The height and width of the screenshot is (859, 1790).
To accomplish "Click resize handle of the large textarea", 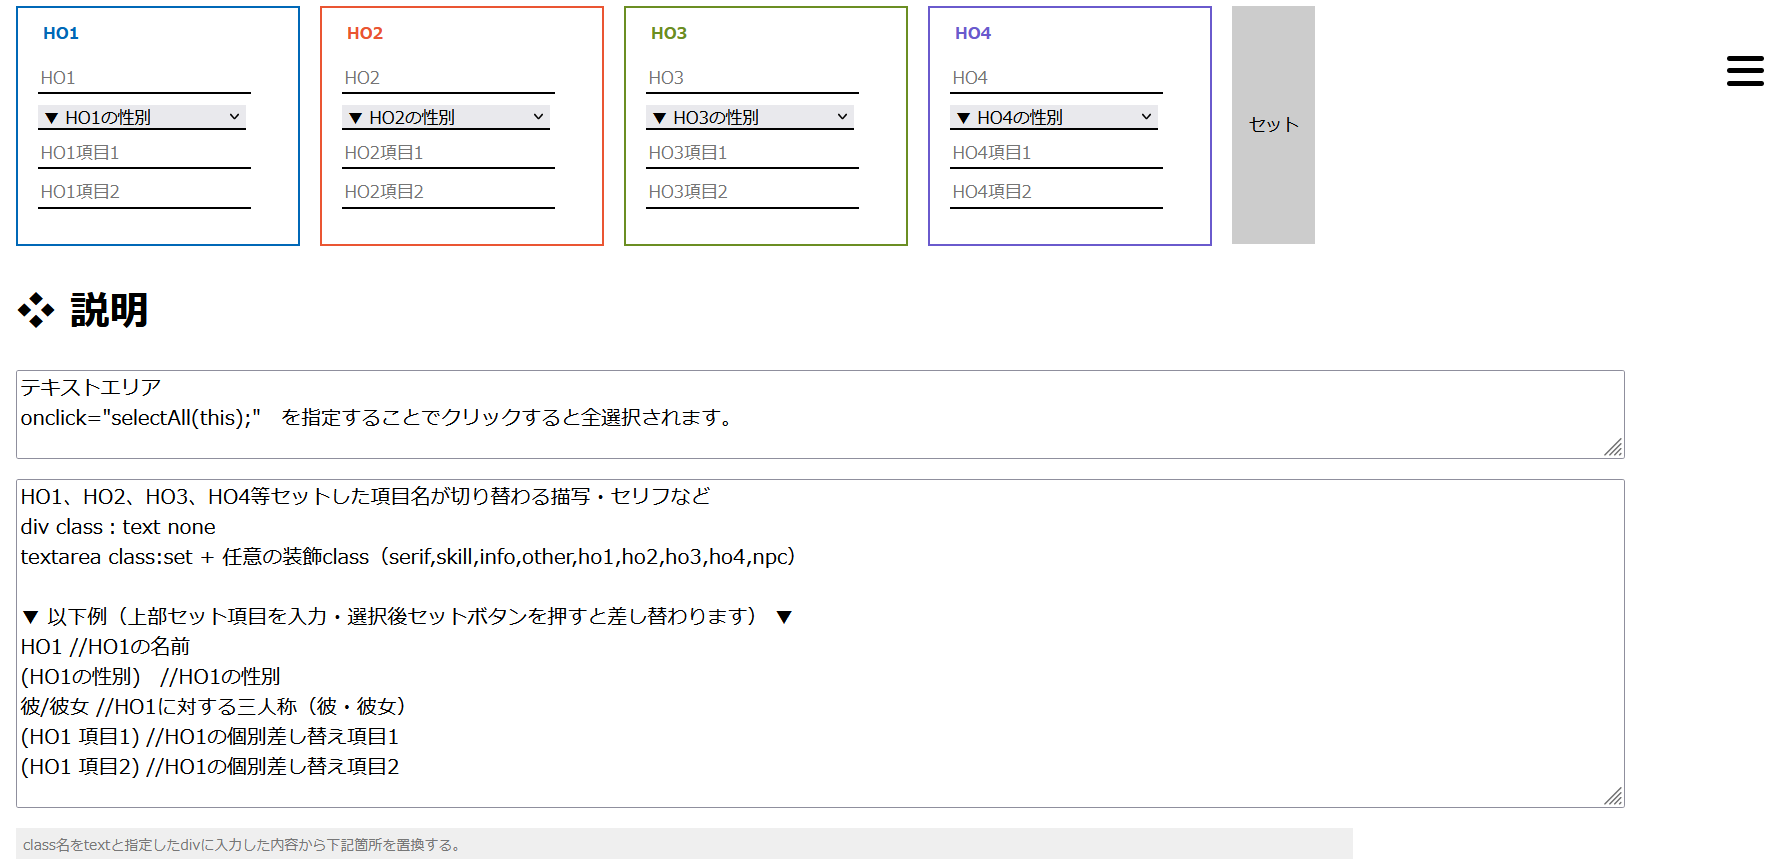I will (1613, 796).
